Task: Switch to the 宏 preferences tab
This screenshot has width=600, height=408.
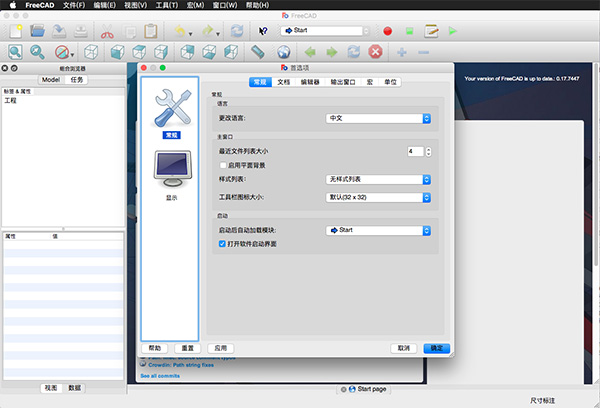Action: [370, 82]
